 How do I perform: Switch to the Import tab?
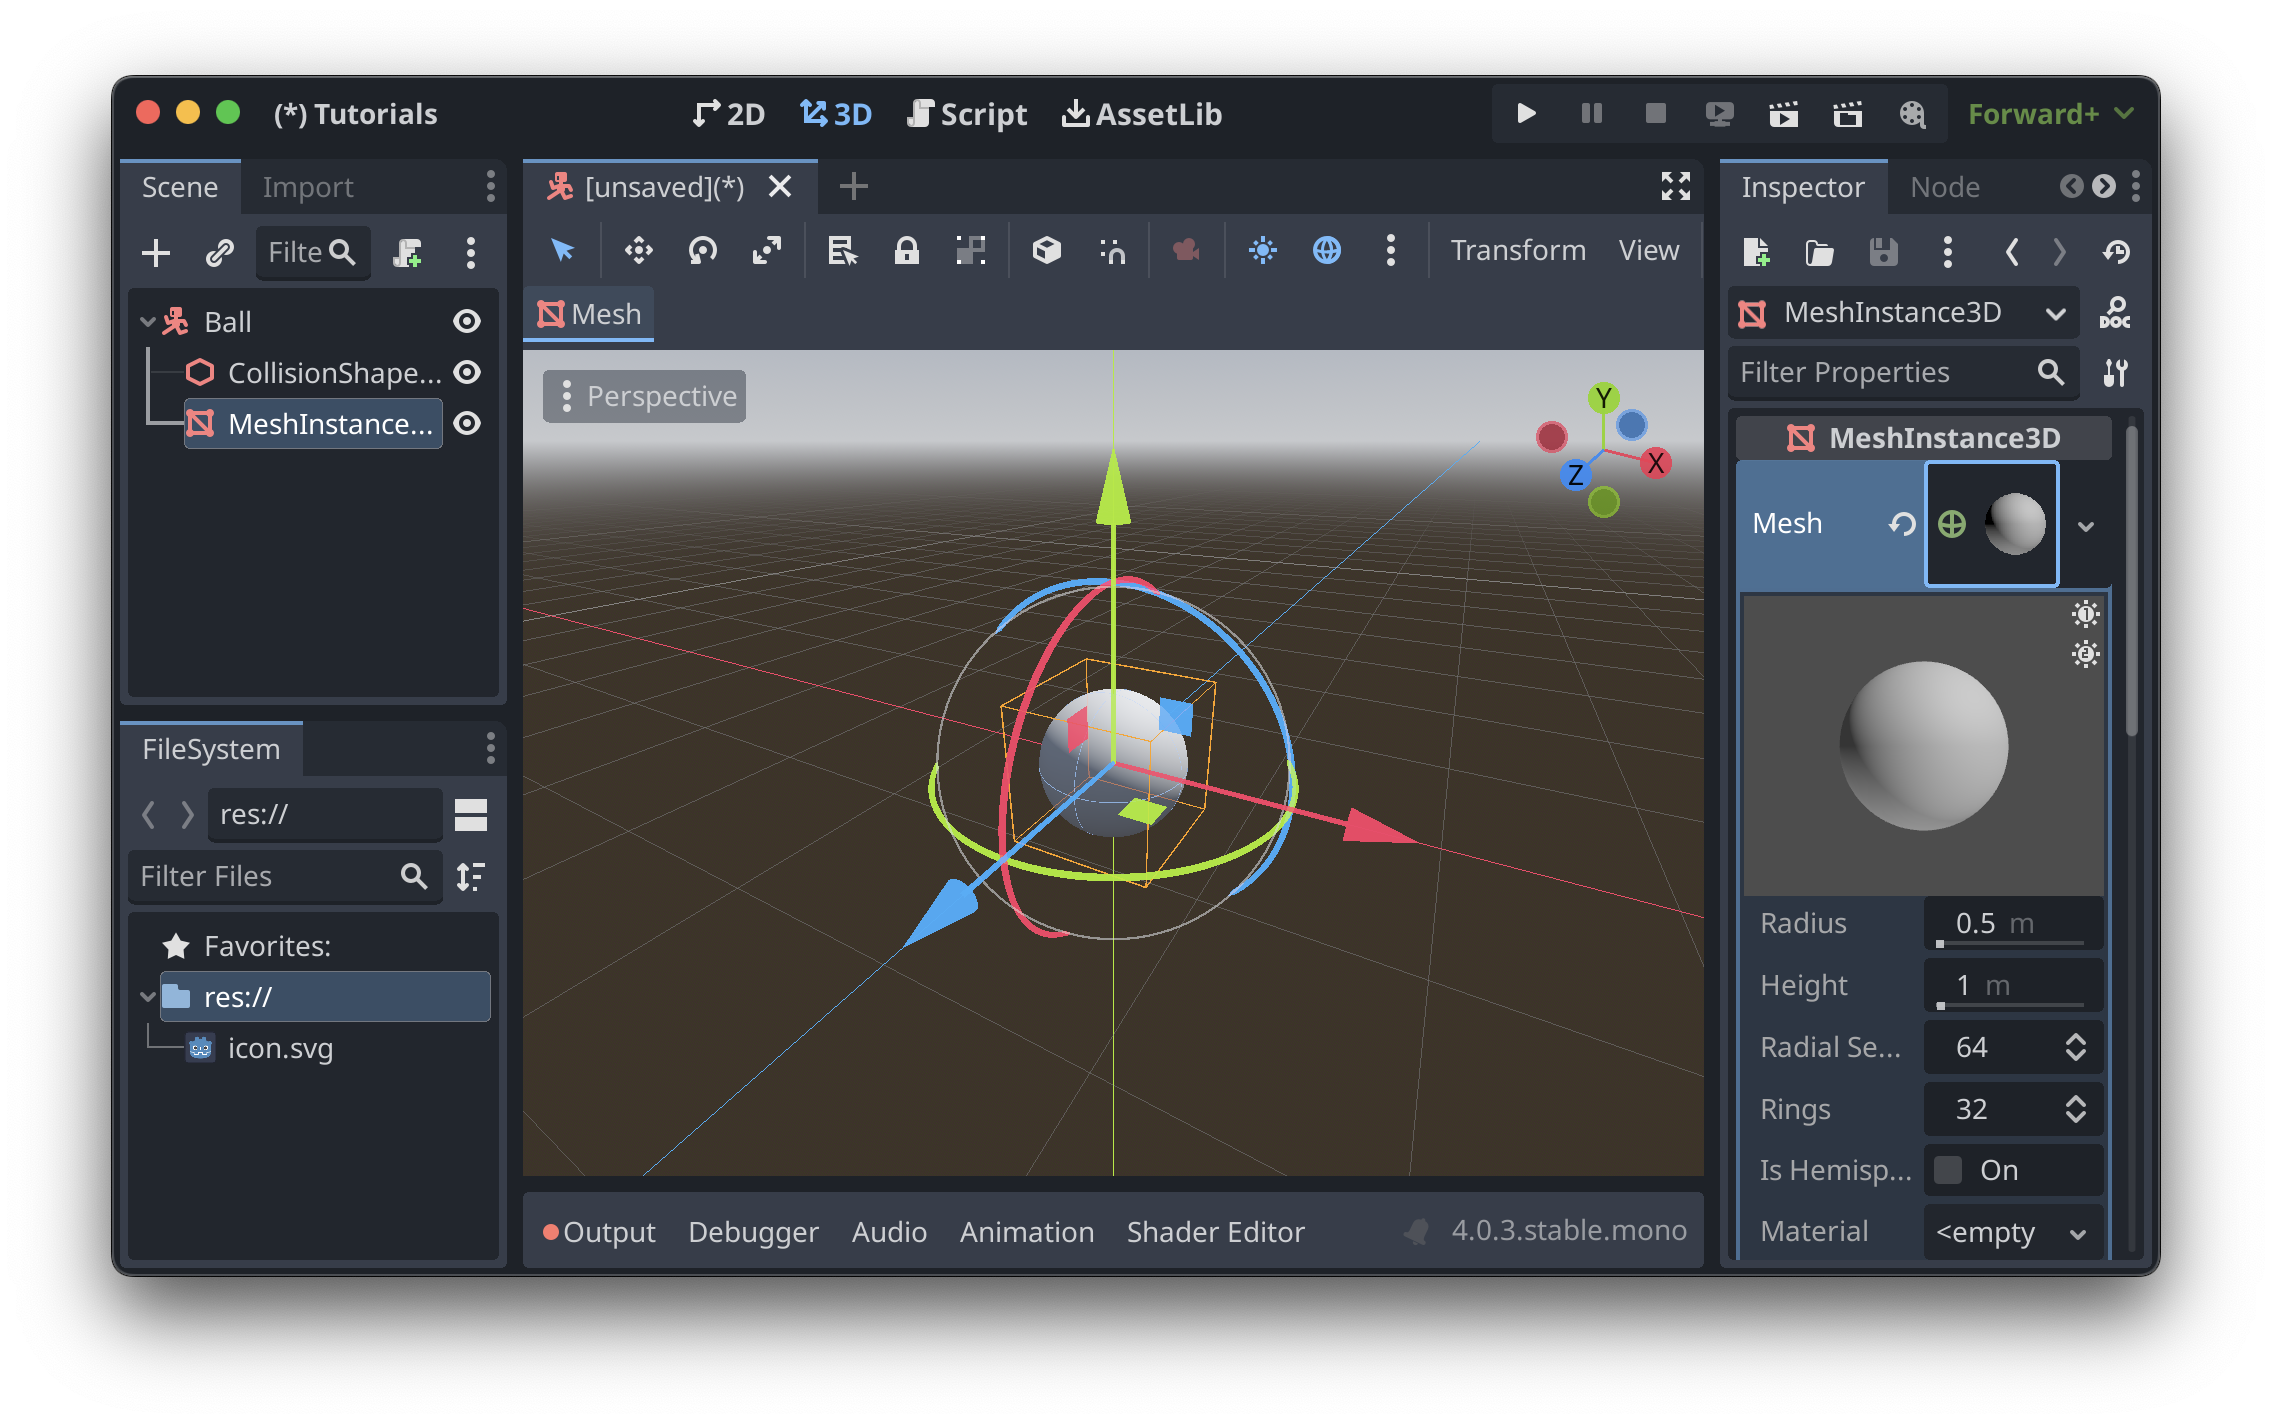308,187
